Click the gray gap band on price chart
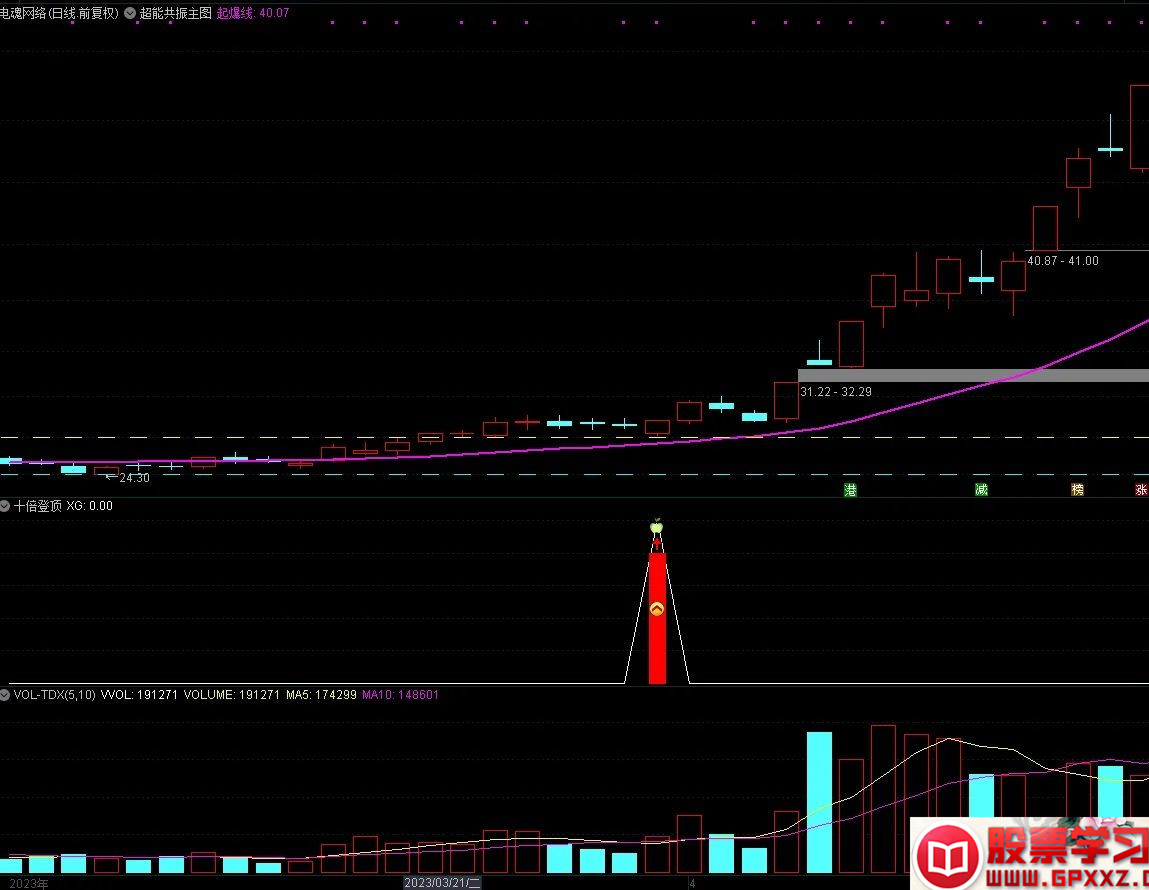 pos(973,375)
